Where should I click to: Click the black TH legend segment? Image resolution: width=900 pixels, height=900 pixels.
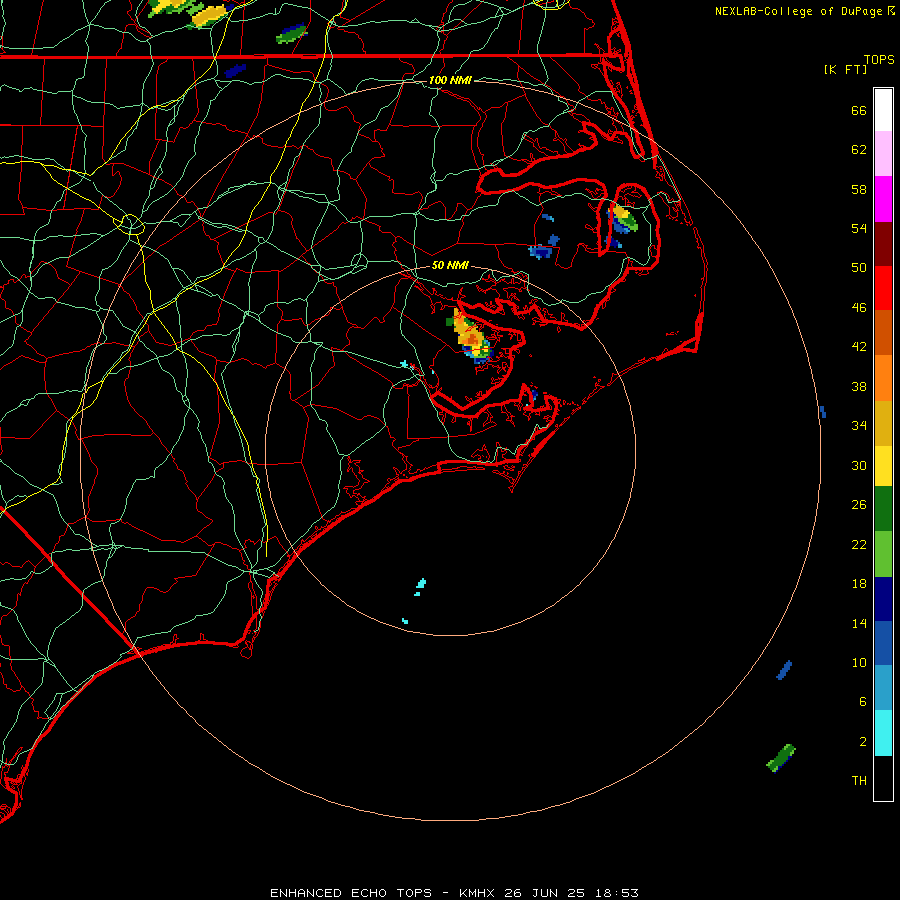(883, 777)
